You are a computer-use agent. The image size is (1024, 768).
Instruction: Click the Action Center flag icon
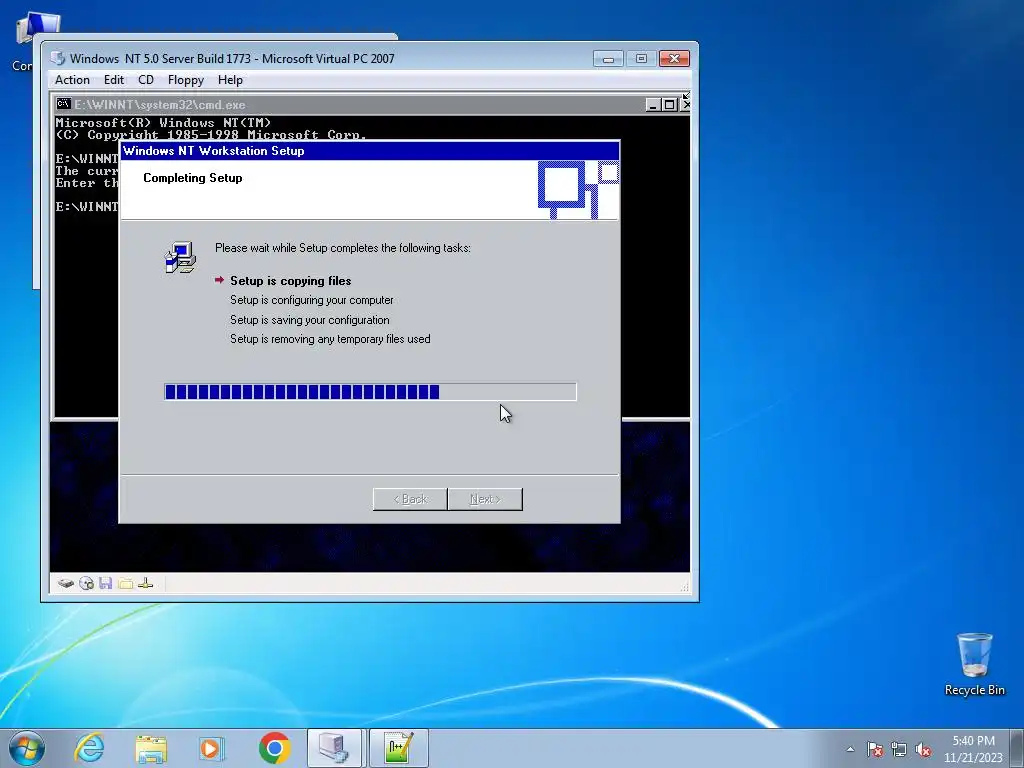pyautogui.click(x=875, y=749)
